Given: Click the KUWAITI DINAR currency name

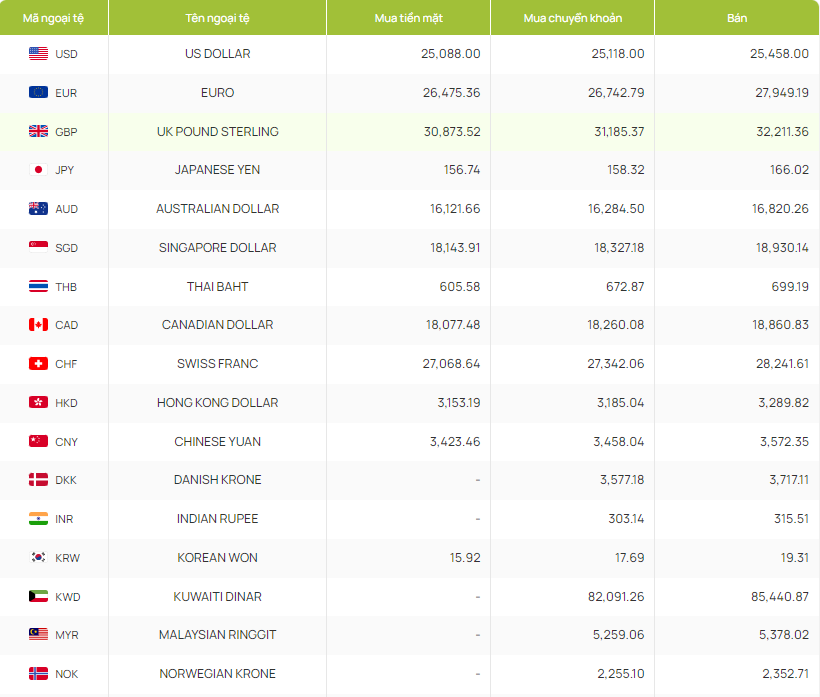Looking at the screenshot, I should click(217, 597).
